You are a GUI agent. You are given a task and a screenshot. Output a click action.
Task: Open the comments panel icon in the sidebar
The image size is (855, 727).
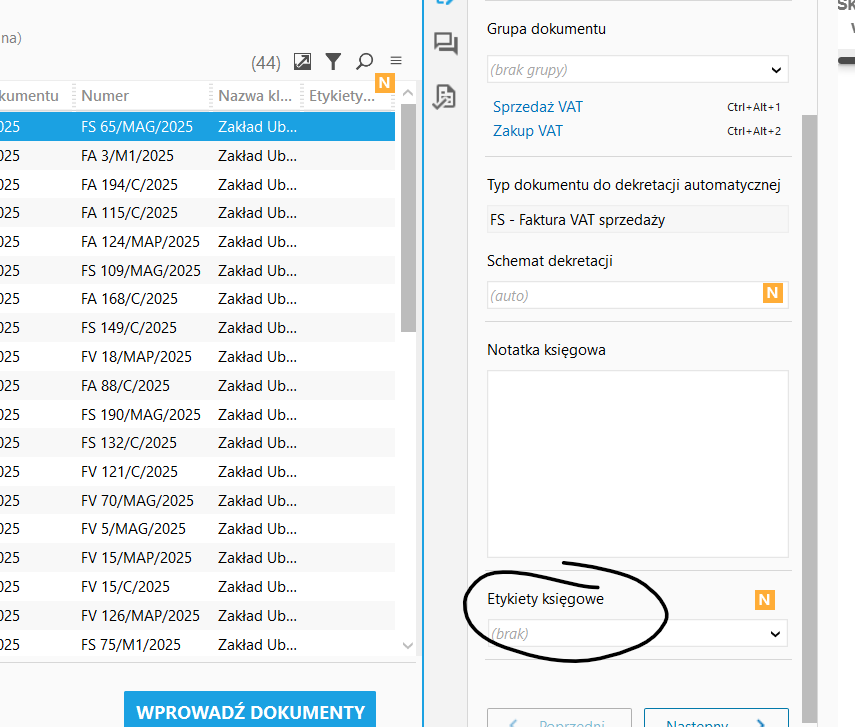point(445,44)
